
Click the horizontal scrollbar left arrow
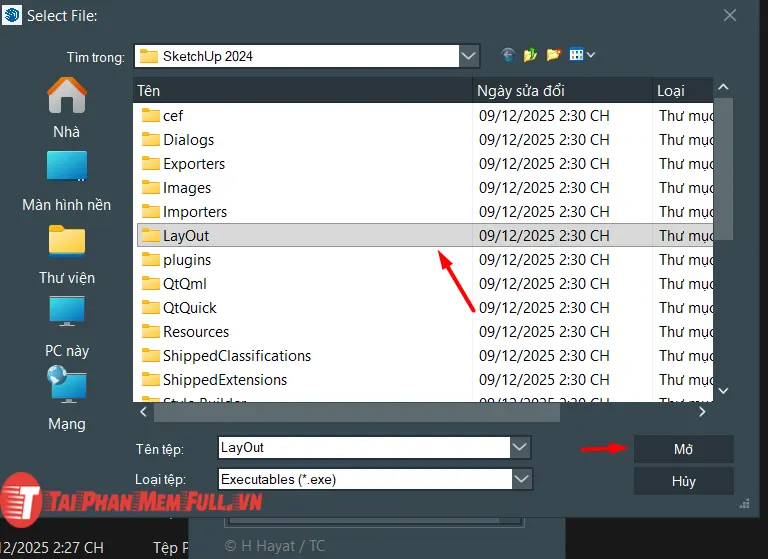point(144,412)
